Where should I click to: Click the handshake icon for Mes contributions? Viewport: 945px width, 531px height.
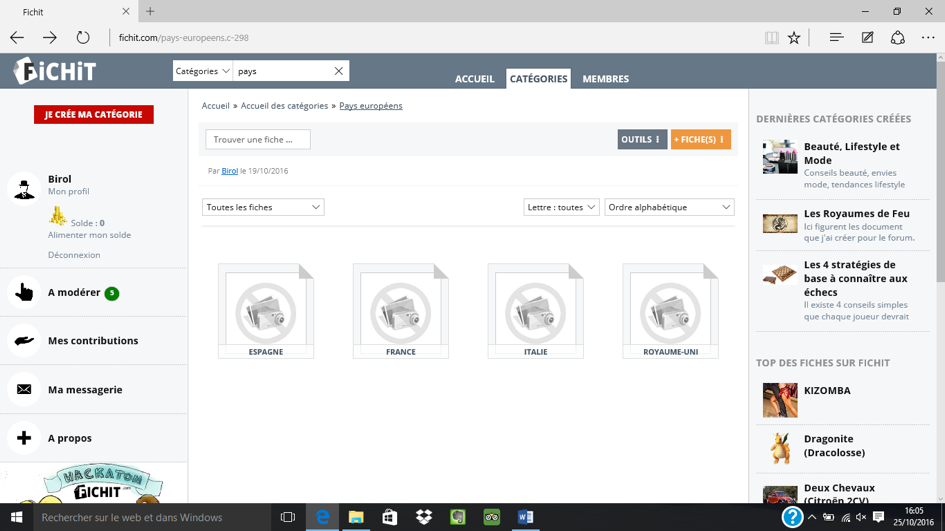point(24,341)
